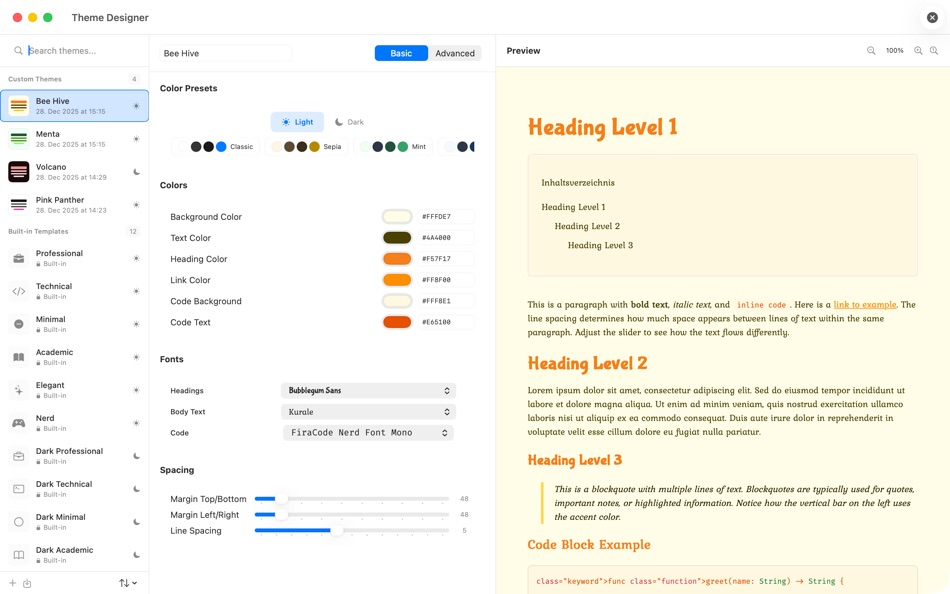Click the 100% zoom level label
950x594 pixels.
[894, 51]
